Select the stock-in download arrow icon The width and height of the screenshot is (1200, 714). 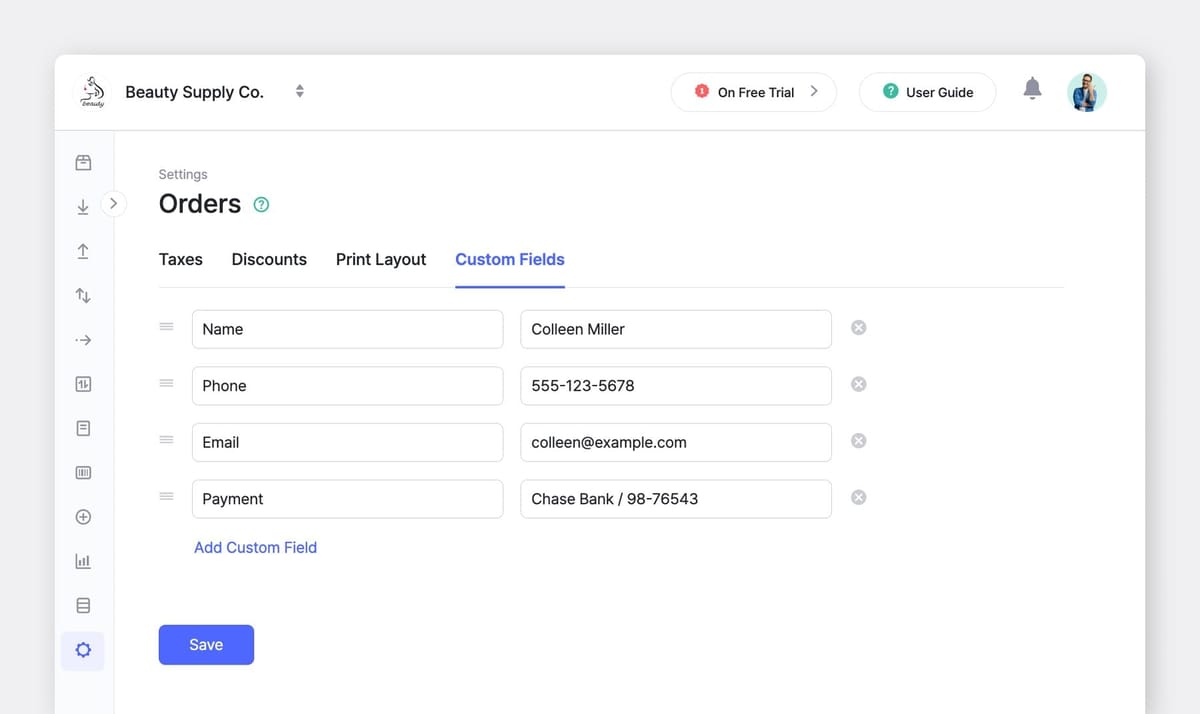(x=83, y=206)
